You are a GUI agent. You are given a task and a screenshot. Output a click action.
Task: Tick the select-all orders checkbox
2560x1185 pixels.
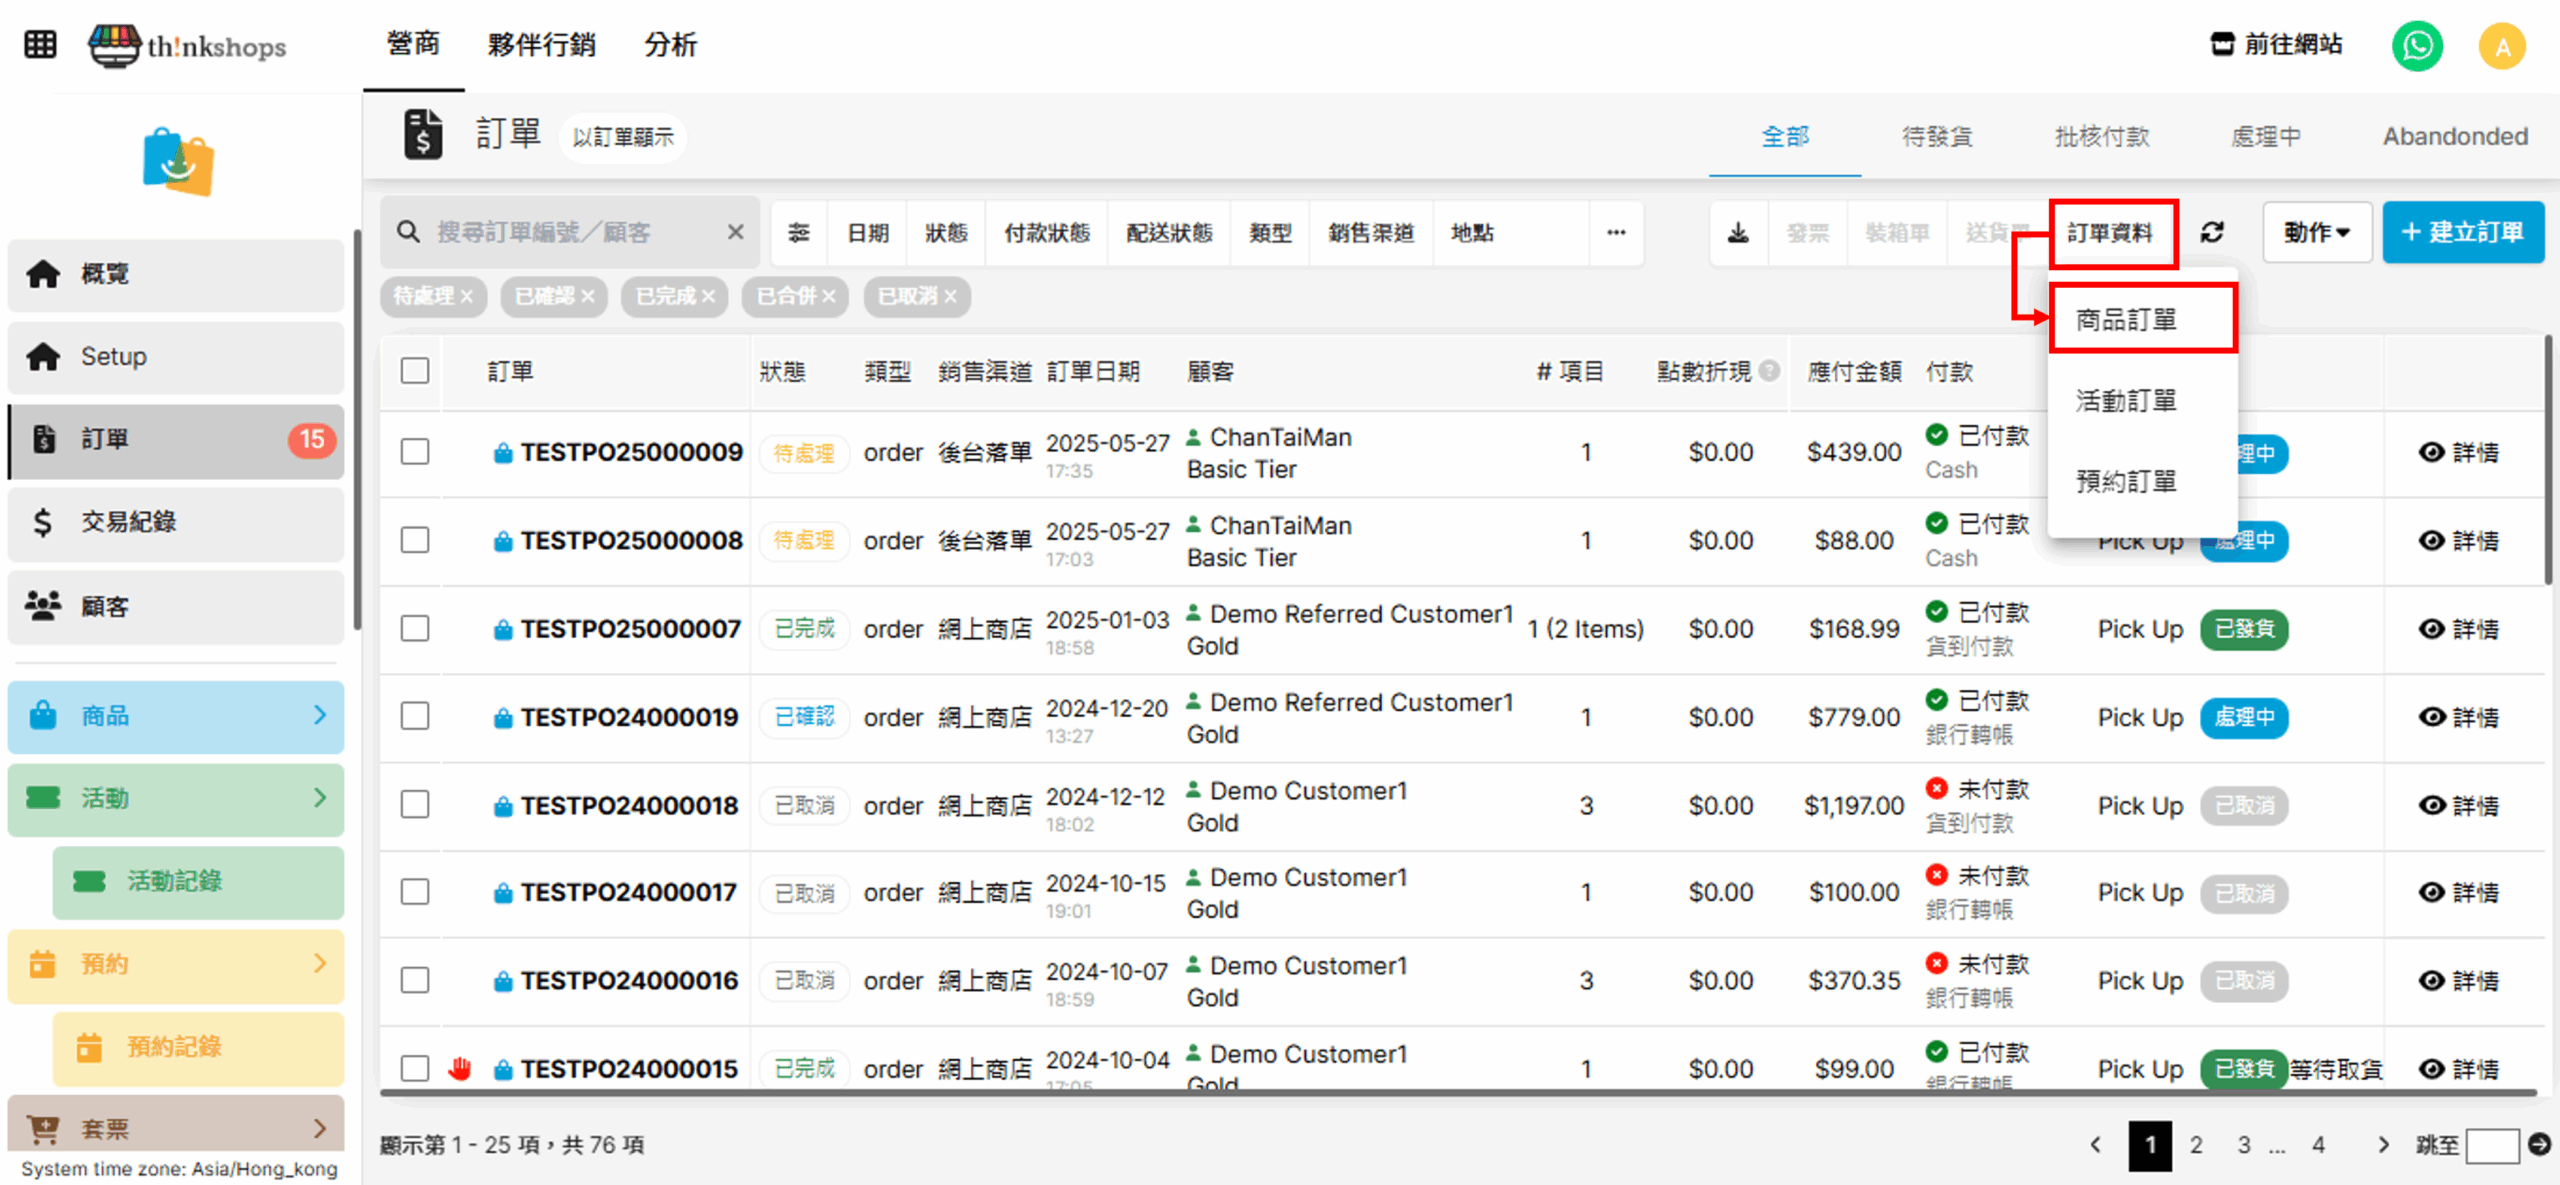415,371
